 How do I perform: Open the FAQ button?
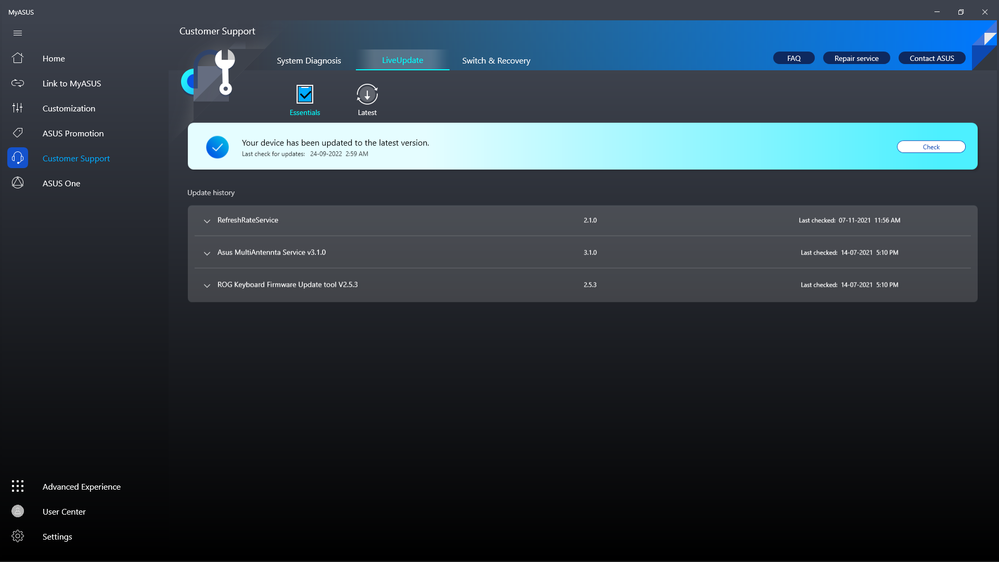793,58
